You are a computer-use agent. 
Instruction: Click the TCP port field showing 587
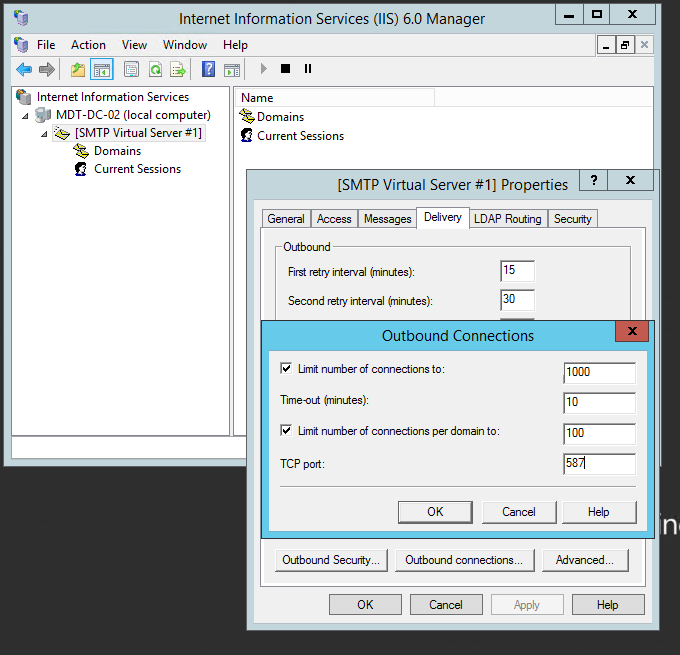tap(599, 464)
